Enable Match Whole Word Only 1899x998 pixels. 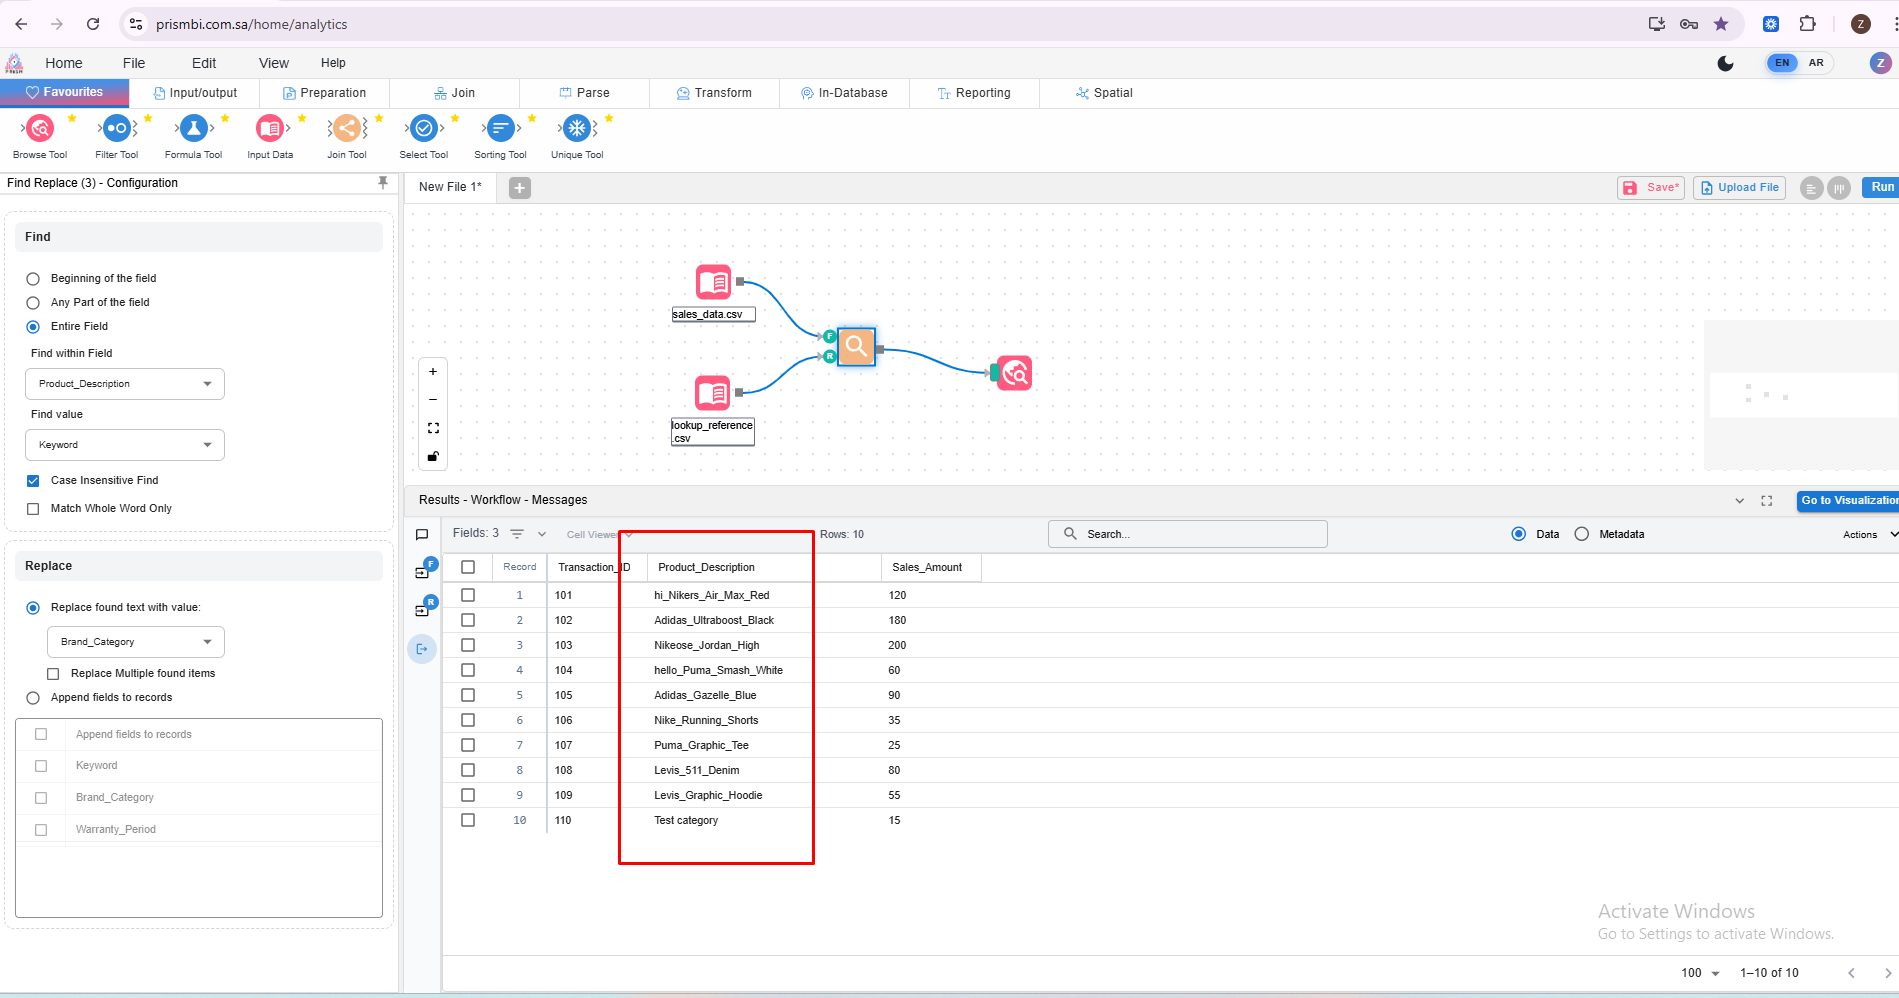pyautogui.click(x=33, y=509)
